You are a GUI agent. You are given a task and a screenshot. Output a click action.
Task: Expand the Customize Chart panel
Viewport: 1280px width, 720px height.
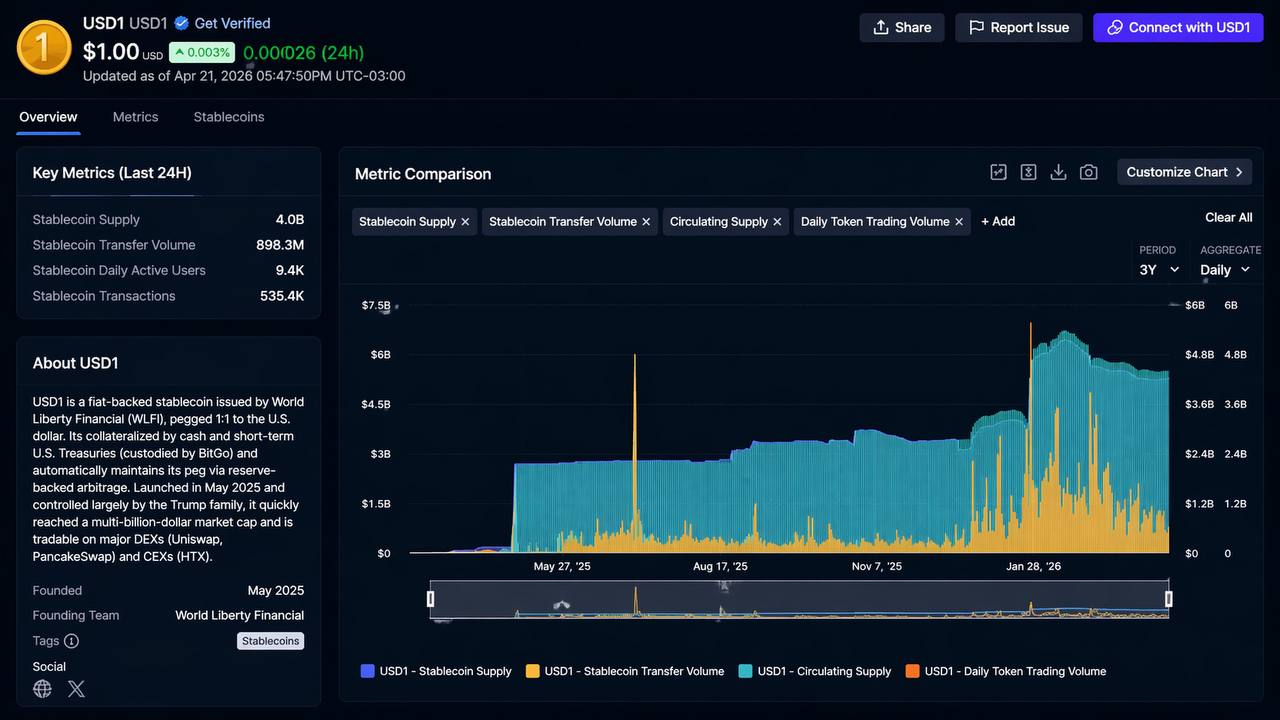[1184, 172]
